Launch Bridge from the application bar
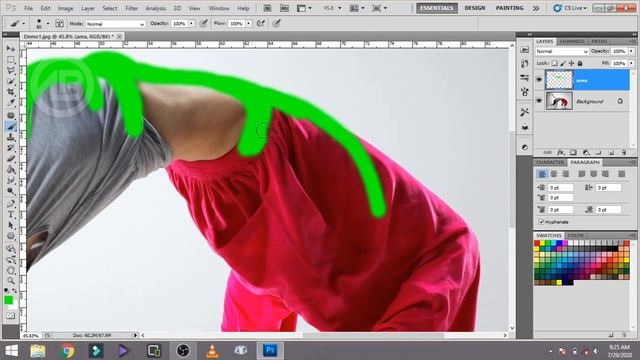640x360 pixels. (267, 8)
